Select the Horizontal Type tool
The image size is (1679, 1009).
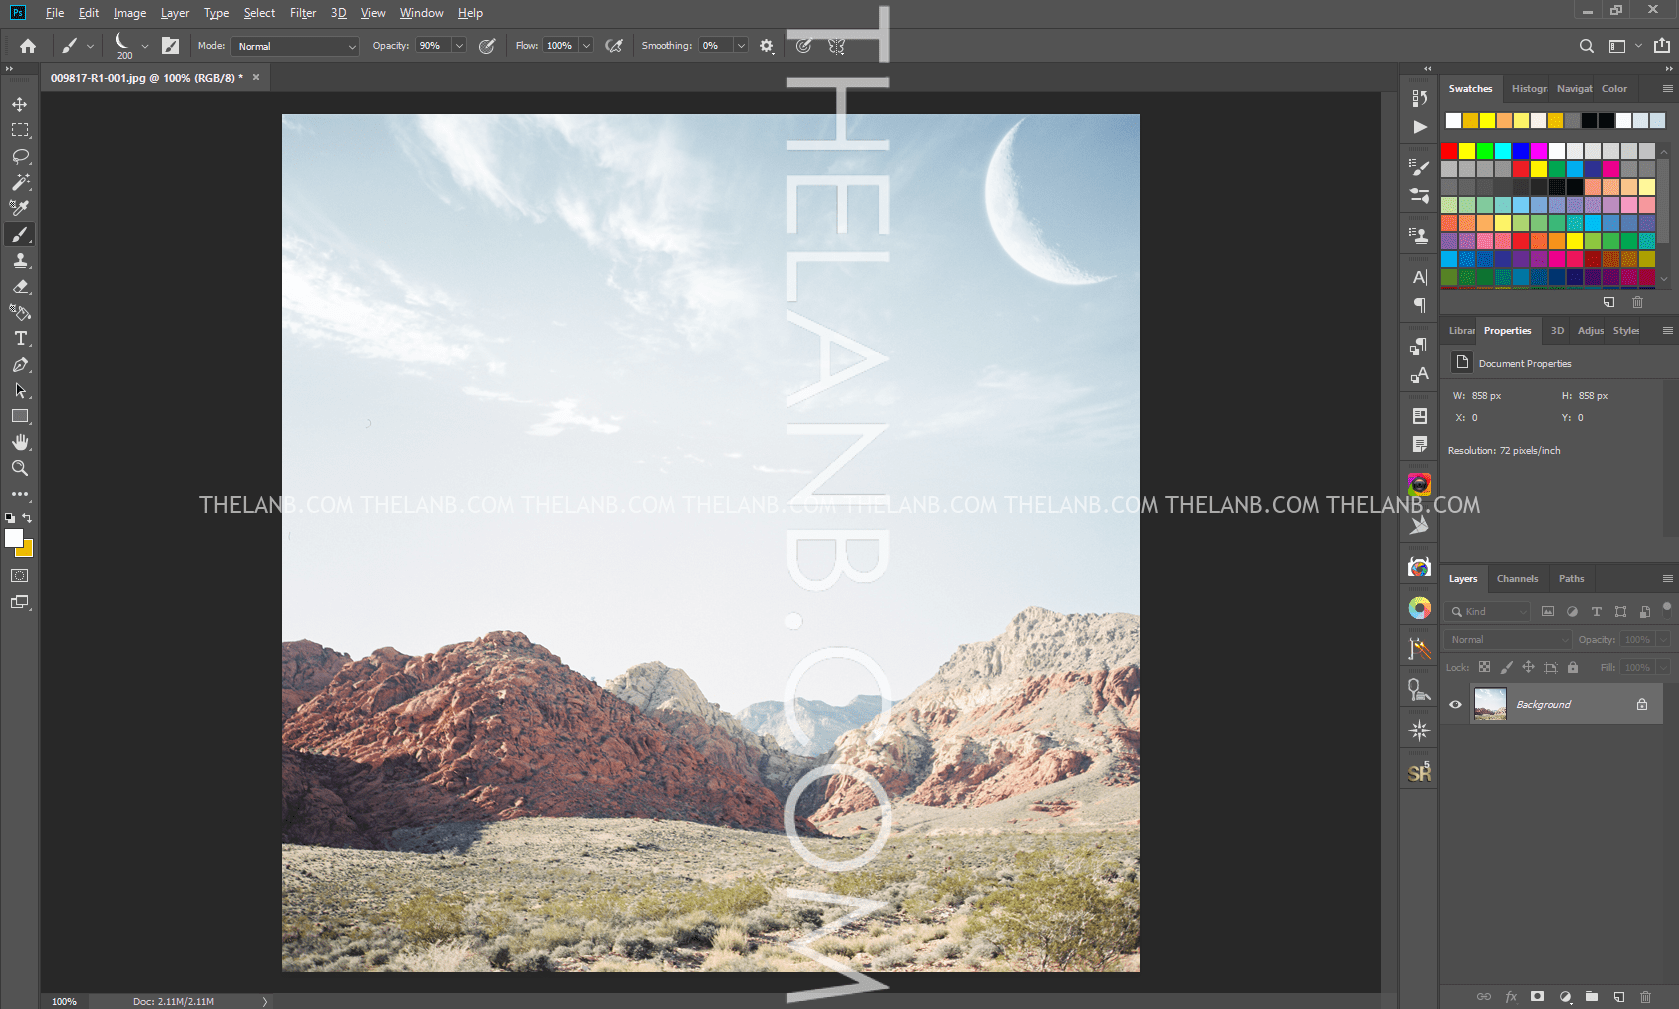(20, 339)
